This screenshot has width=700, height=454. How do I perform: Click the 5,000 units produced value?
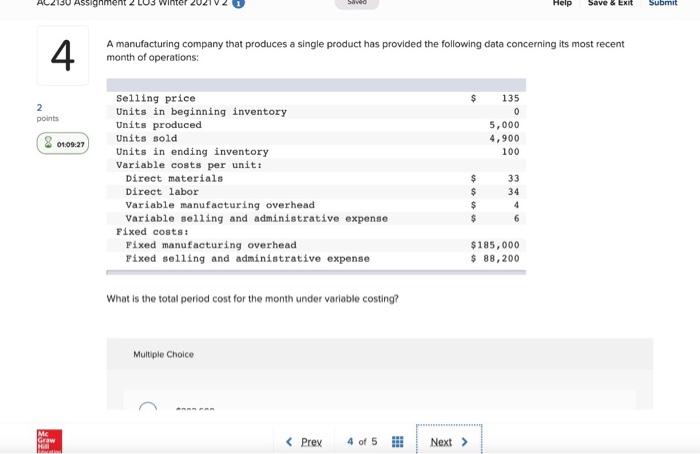(x=504, y=125)
